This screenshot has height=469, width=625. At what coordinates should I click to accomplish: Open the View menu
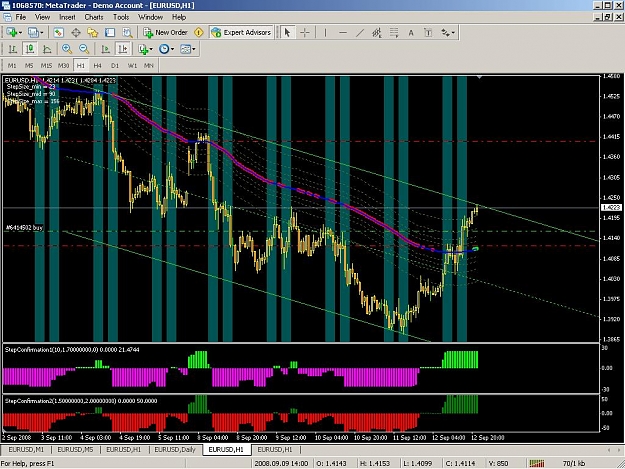tap(42, 17)
